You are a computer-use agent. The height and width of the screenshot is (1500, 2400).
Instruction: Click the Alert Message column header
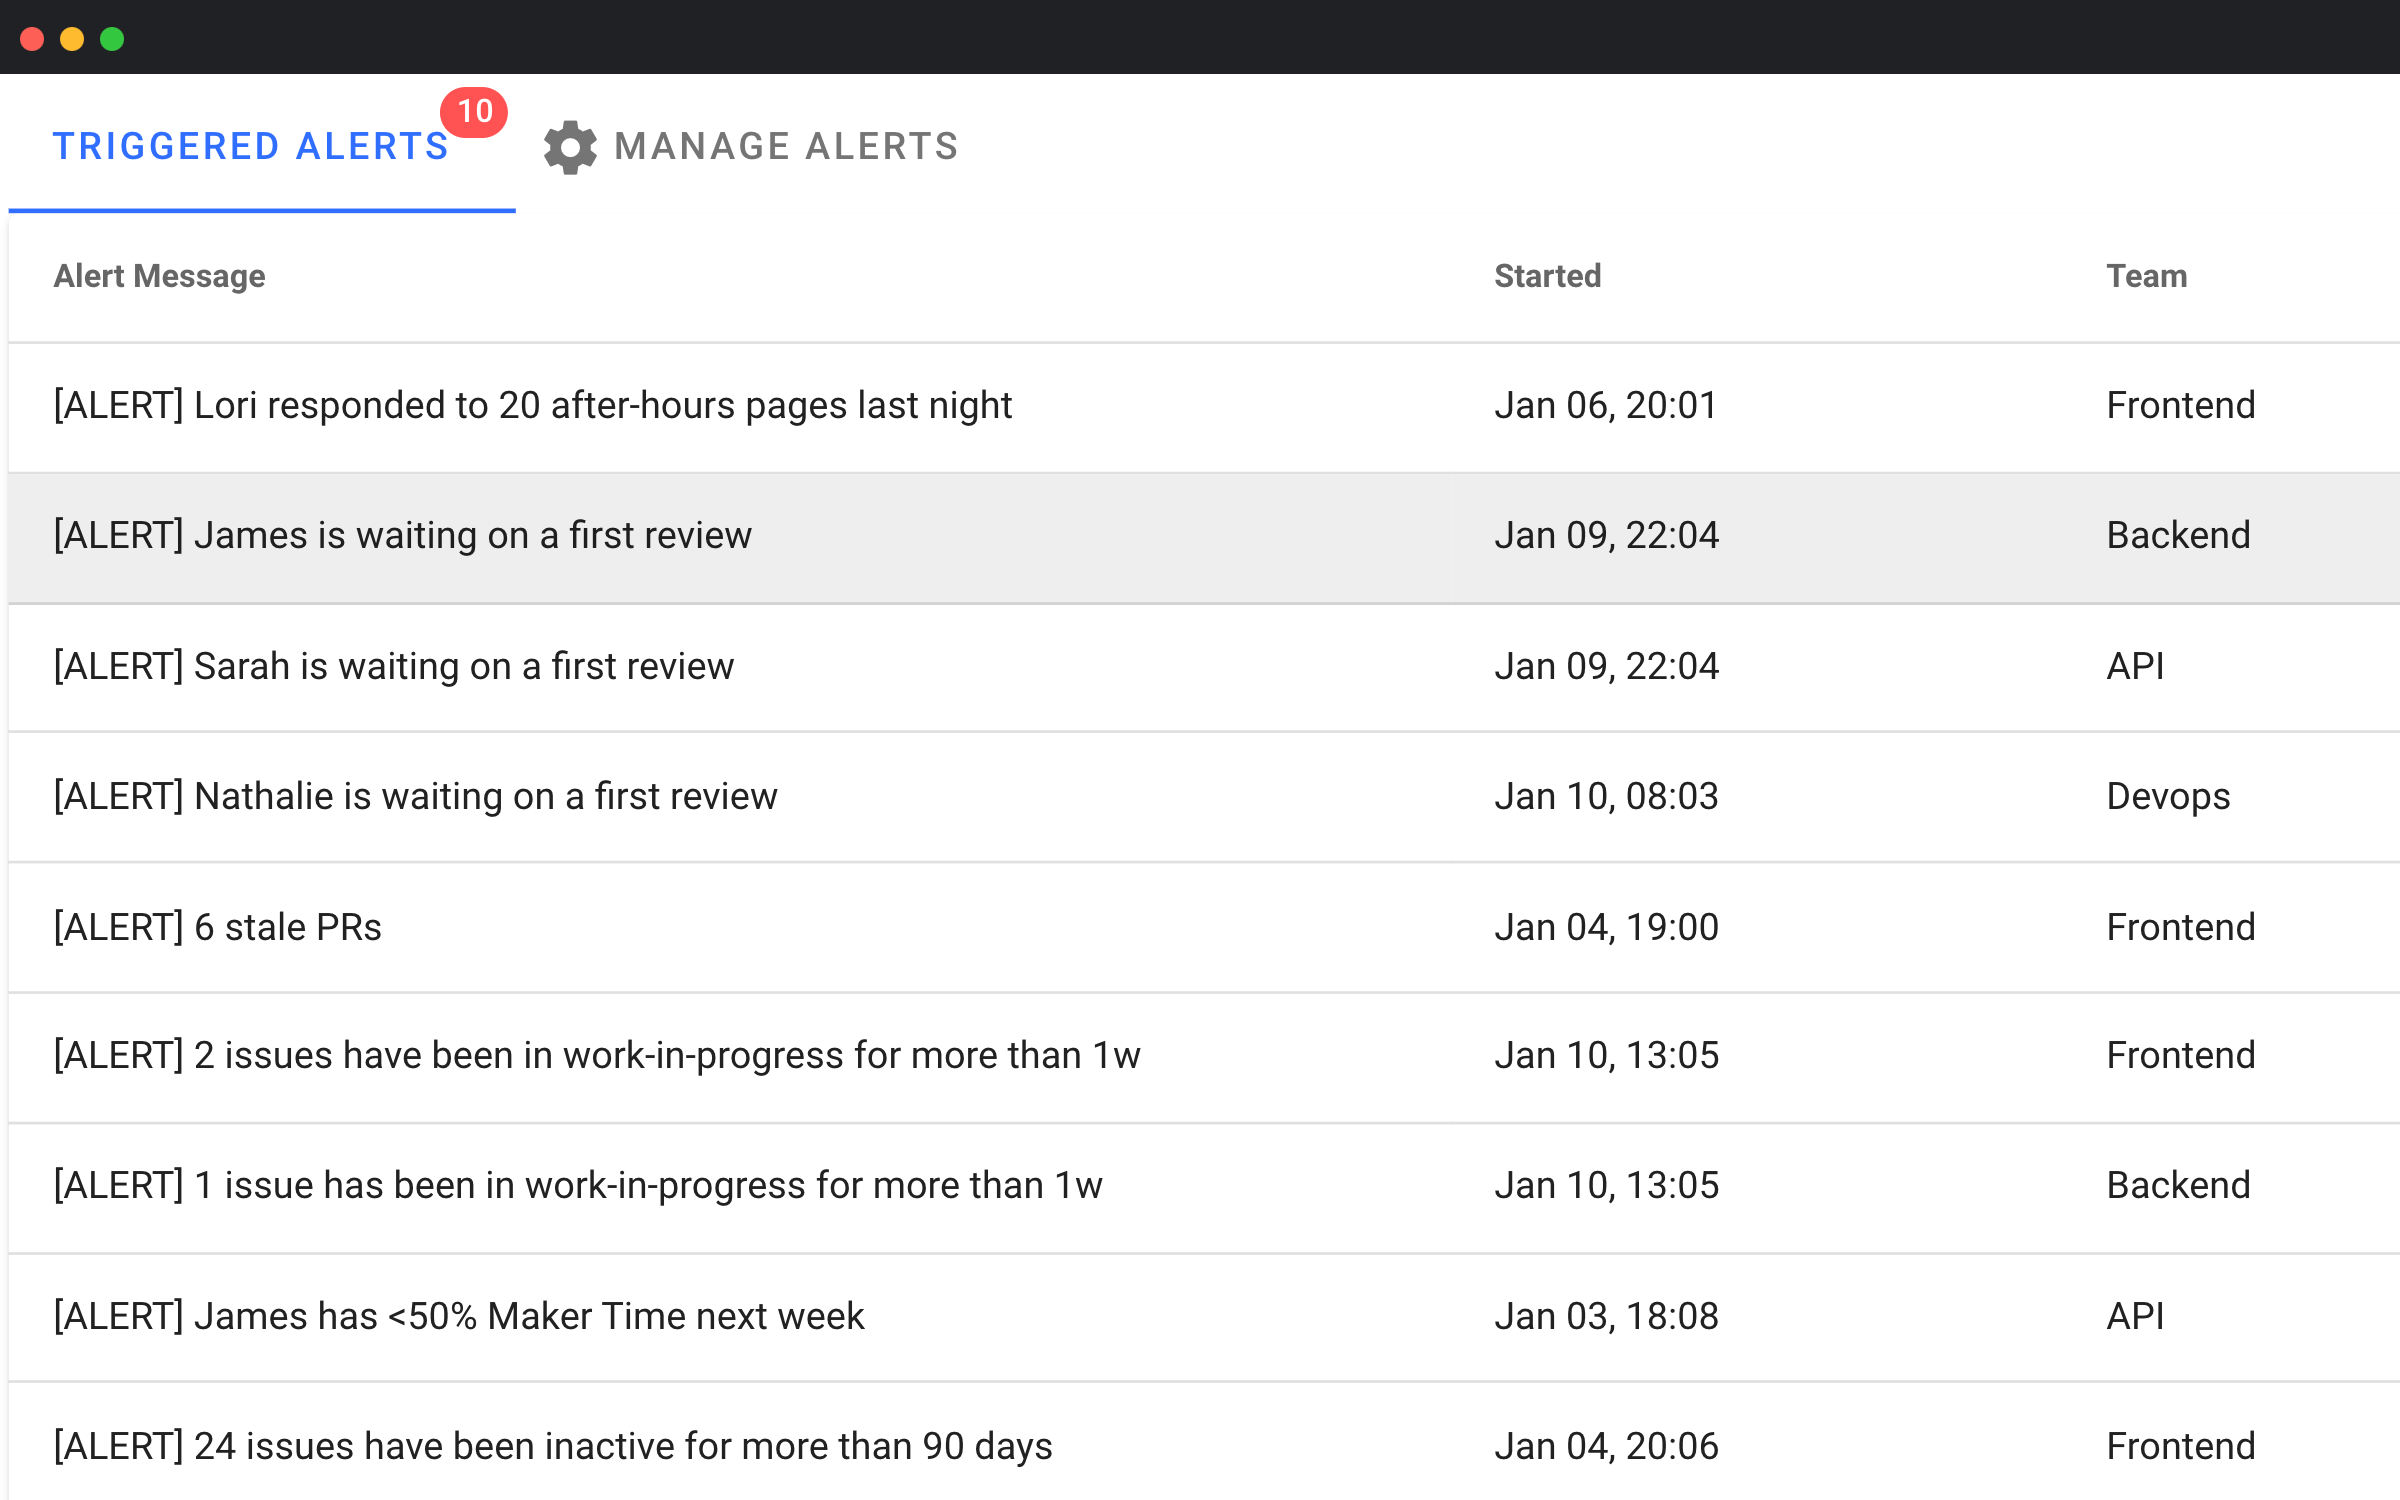tap(159, 276)
